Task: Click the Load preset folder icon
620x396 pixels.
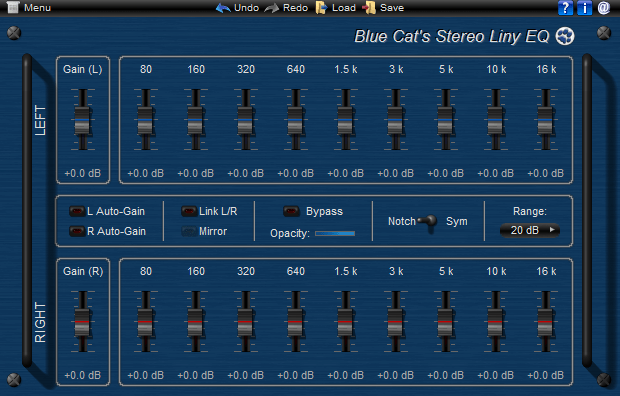Action: click(x=321, y=8)
